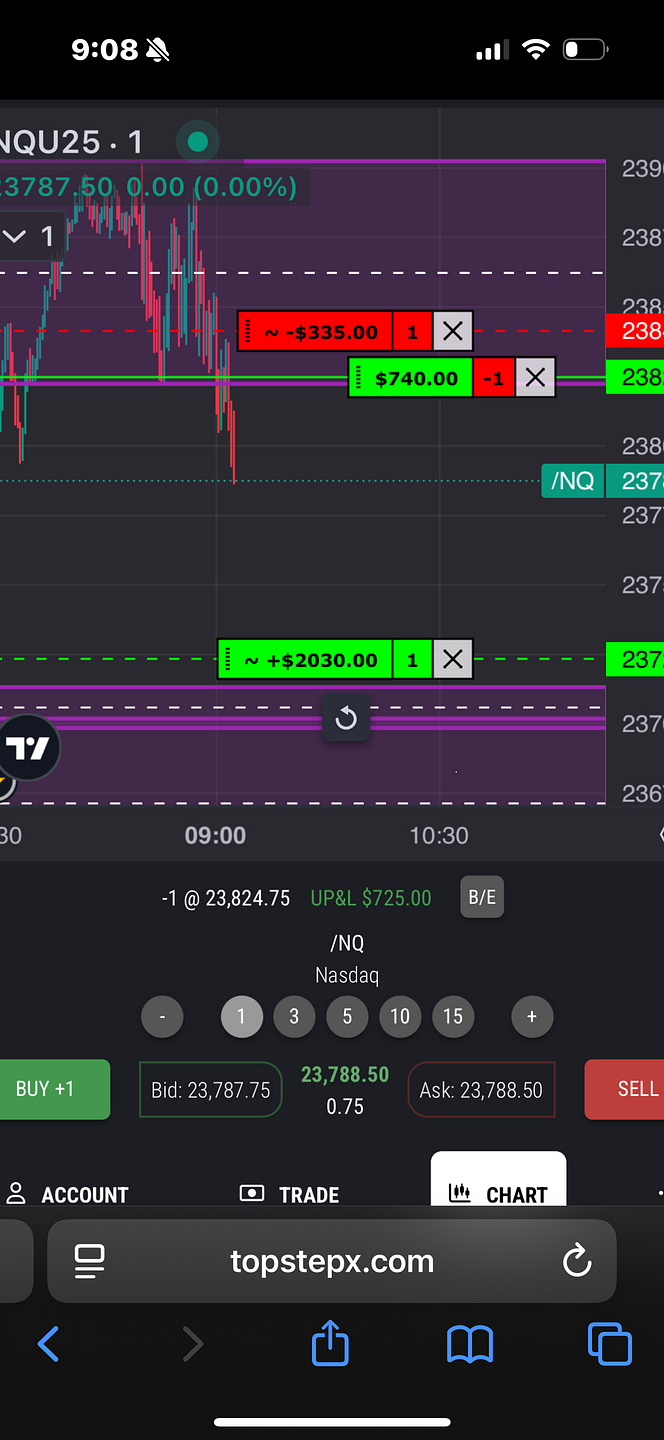Viewport: 664px width, 1440px height.
Task: Tap the UP&L $725.00 text
Action: coord(371,898)
